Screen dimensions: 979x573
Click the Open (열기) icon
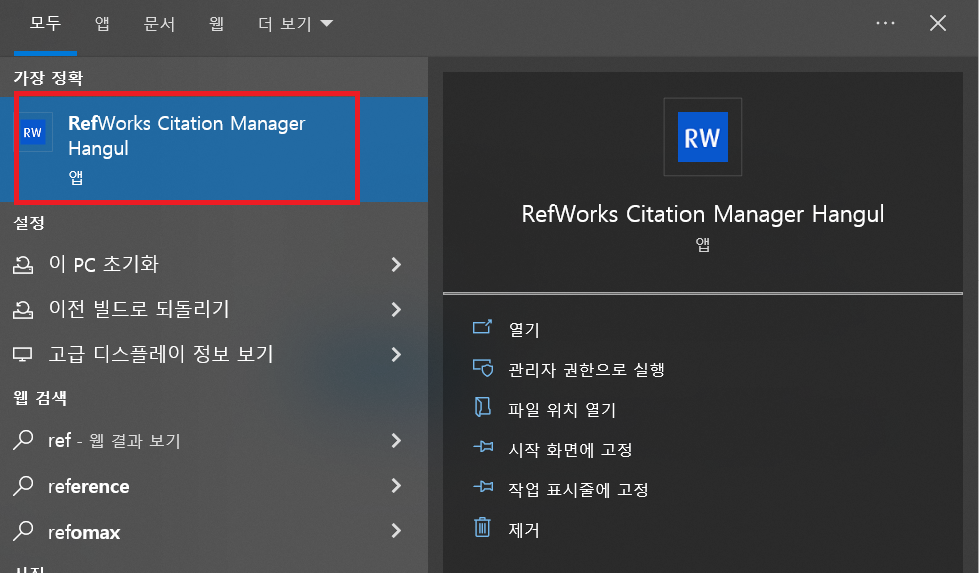point(483,328)
